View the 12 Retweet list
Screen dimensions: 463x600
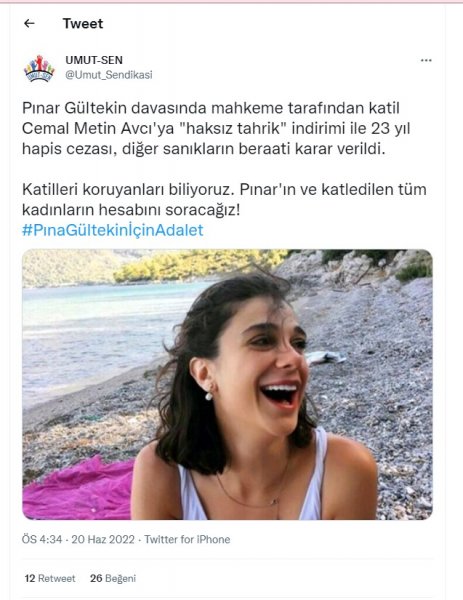[50, 578]
